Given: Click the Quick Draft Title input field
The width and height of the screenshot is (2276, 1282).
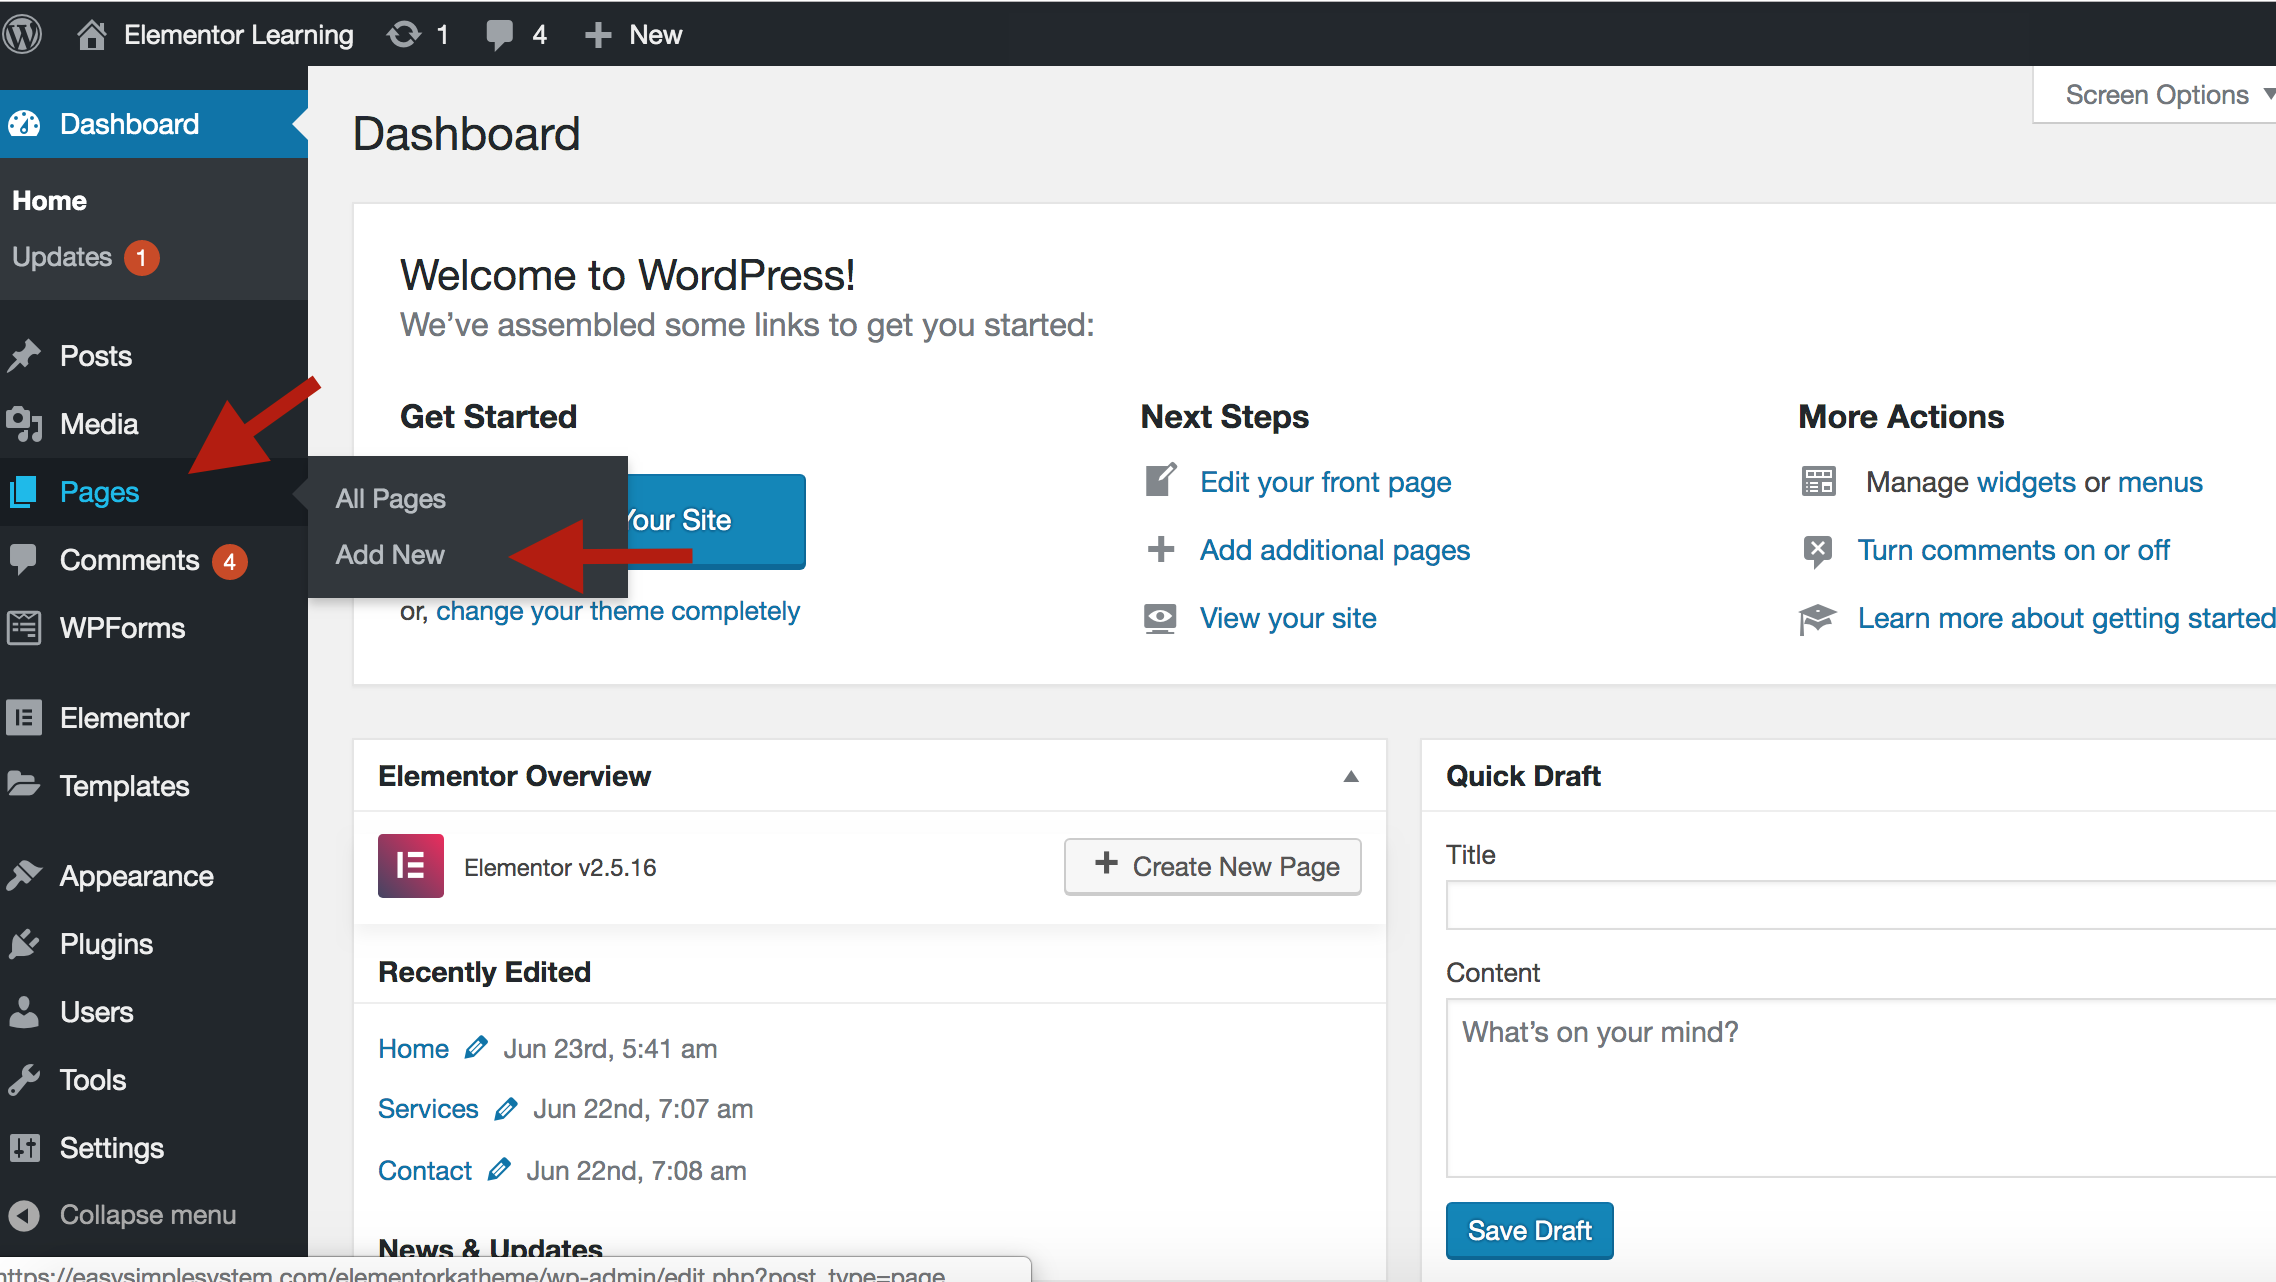Looking at the screenshot, I should point(1860,905).
